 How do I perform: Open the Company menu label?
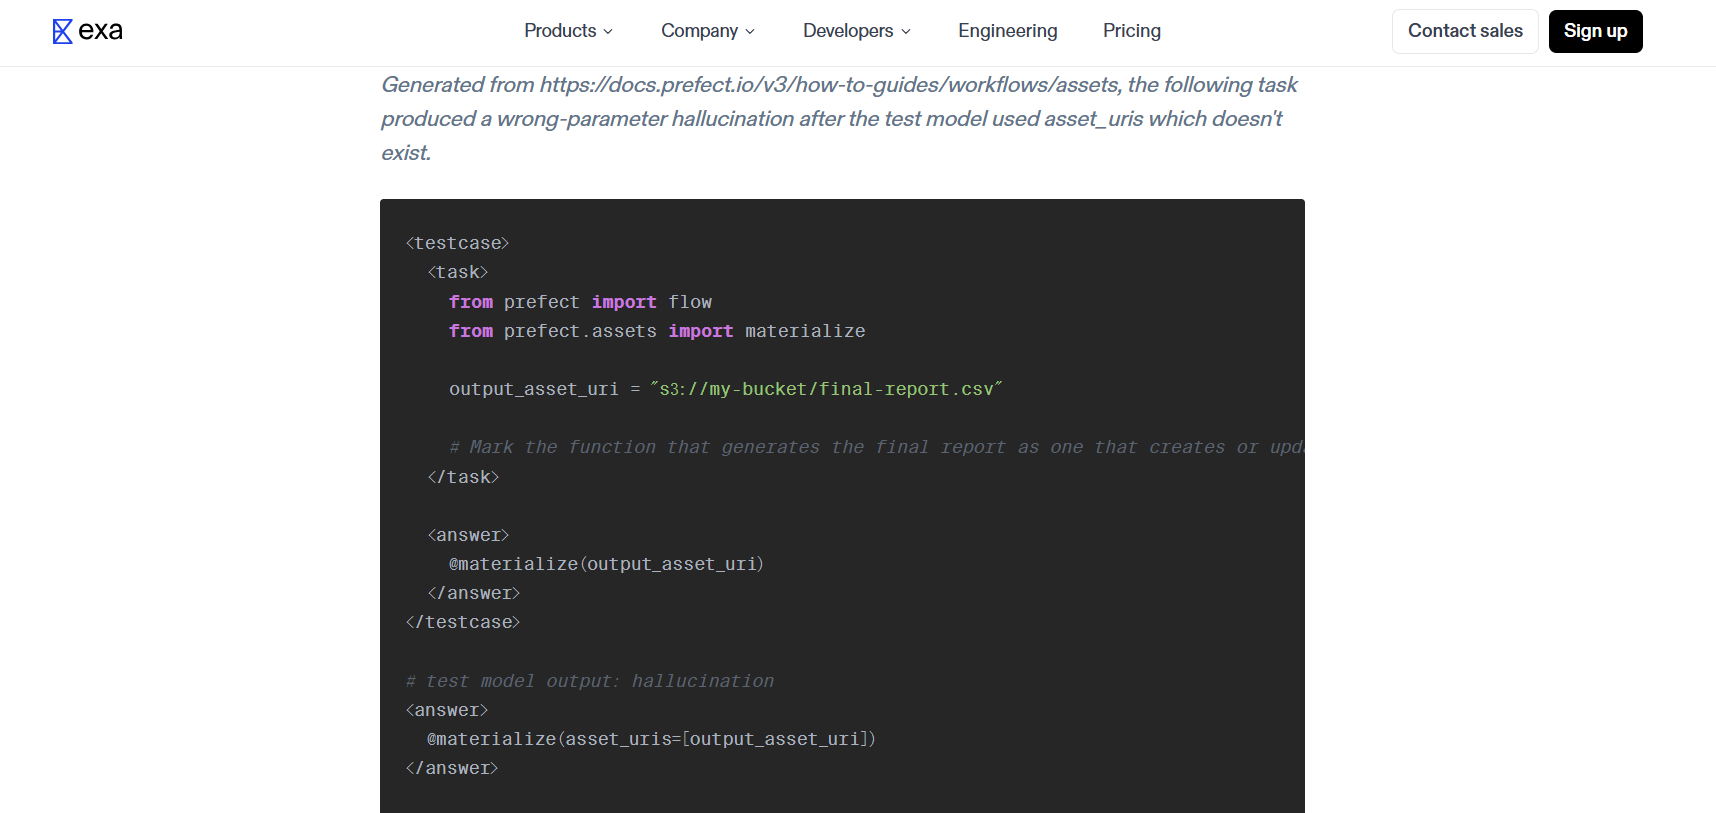pos(699,31)
